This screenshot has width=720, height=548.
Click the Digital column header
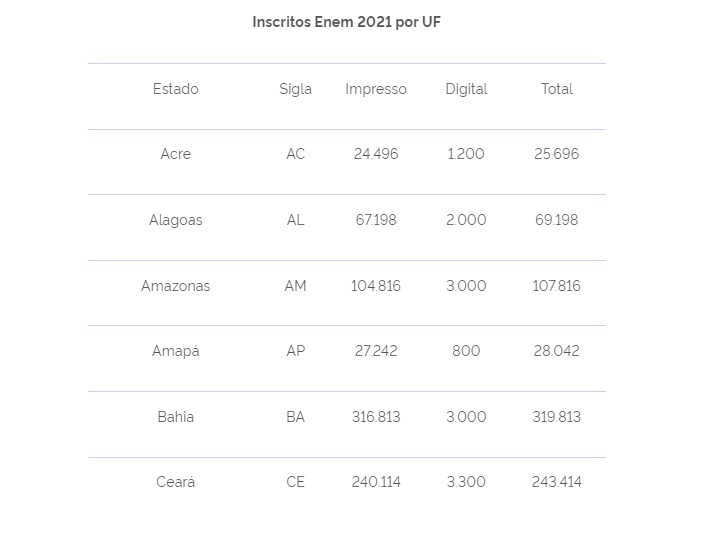click(466, 89)
